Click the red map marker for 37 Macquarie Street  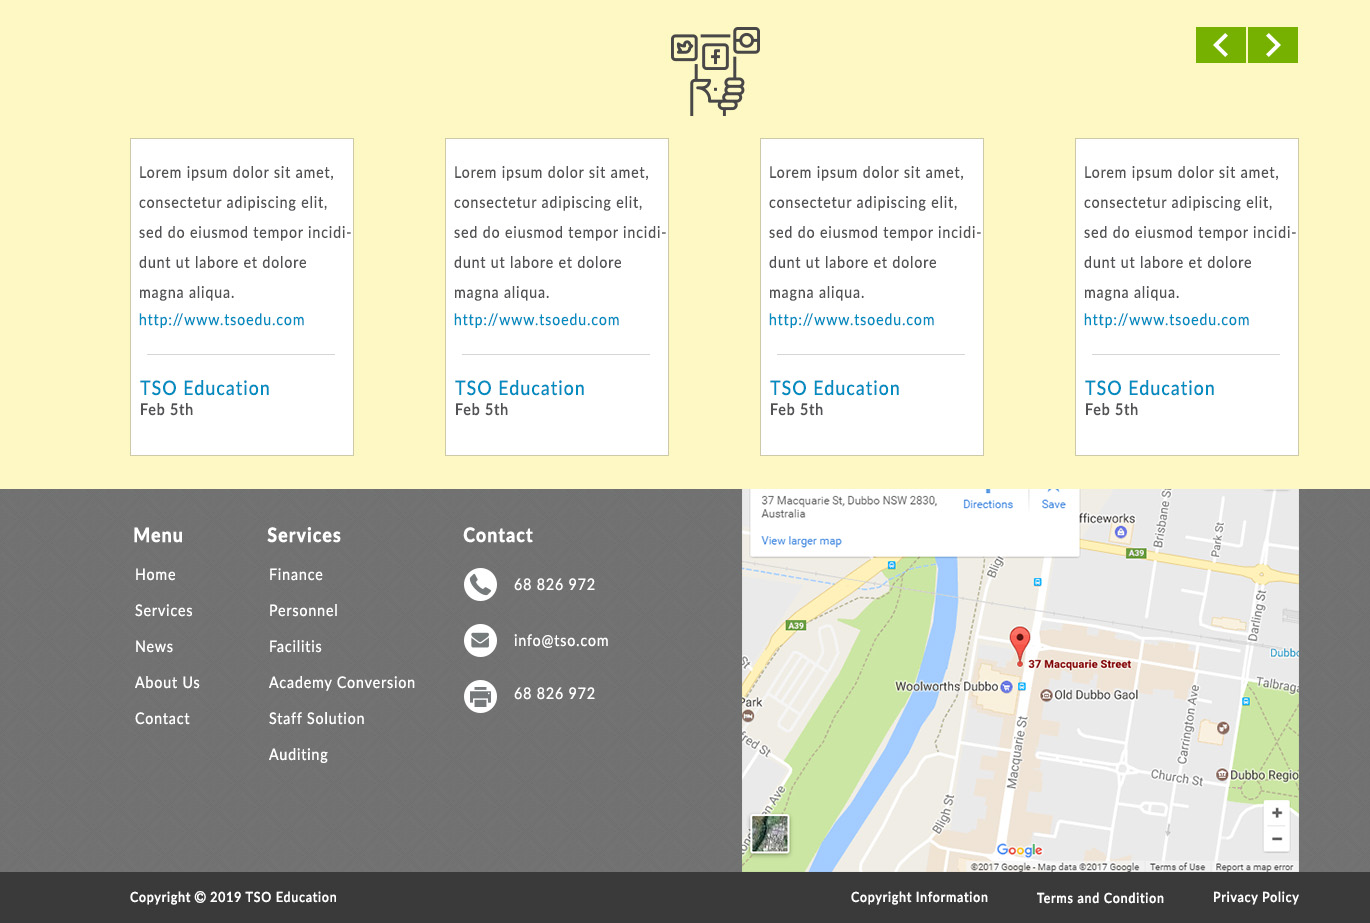tap(1020, 642)
